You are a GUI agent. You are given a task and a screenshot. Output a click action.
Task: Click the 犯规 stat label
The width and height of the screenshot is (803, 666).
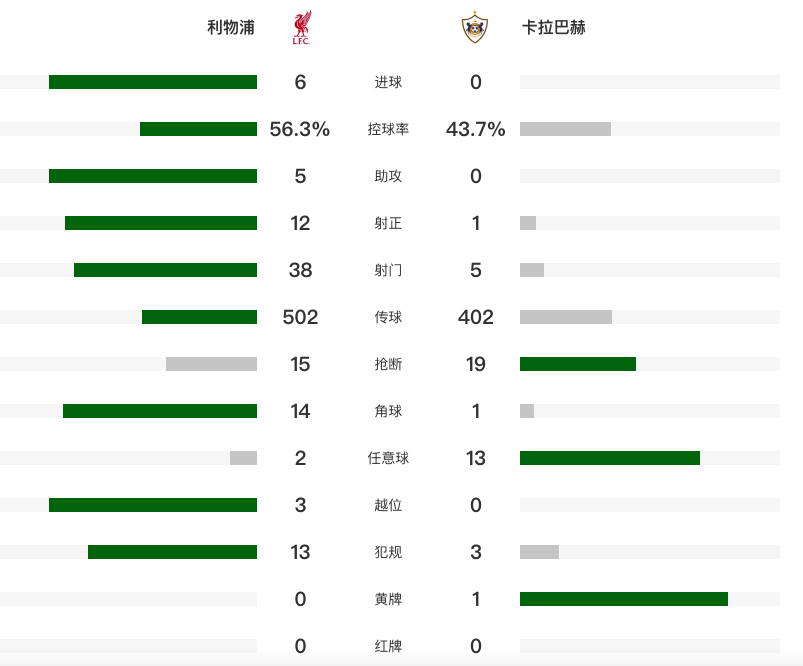click(x=388, y=552)
